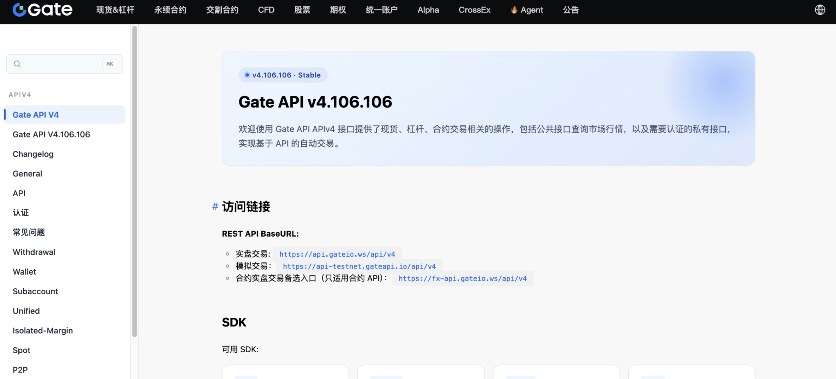The image size is (836, 379).
Task: Open the Gate logo home link
Action: point(42,10)
